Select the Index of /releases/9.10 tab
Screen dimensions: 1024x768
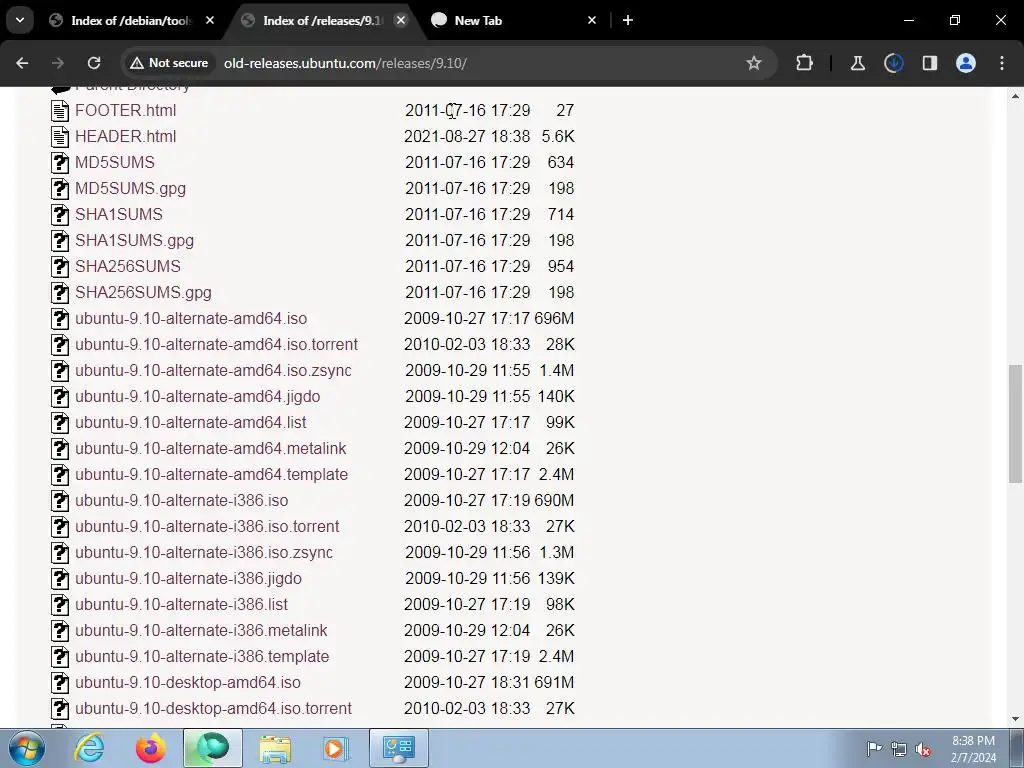323,20
